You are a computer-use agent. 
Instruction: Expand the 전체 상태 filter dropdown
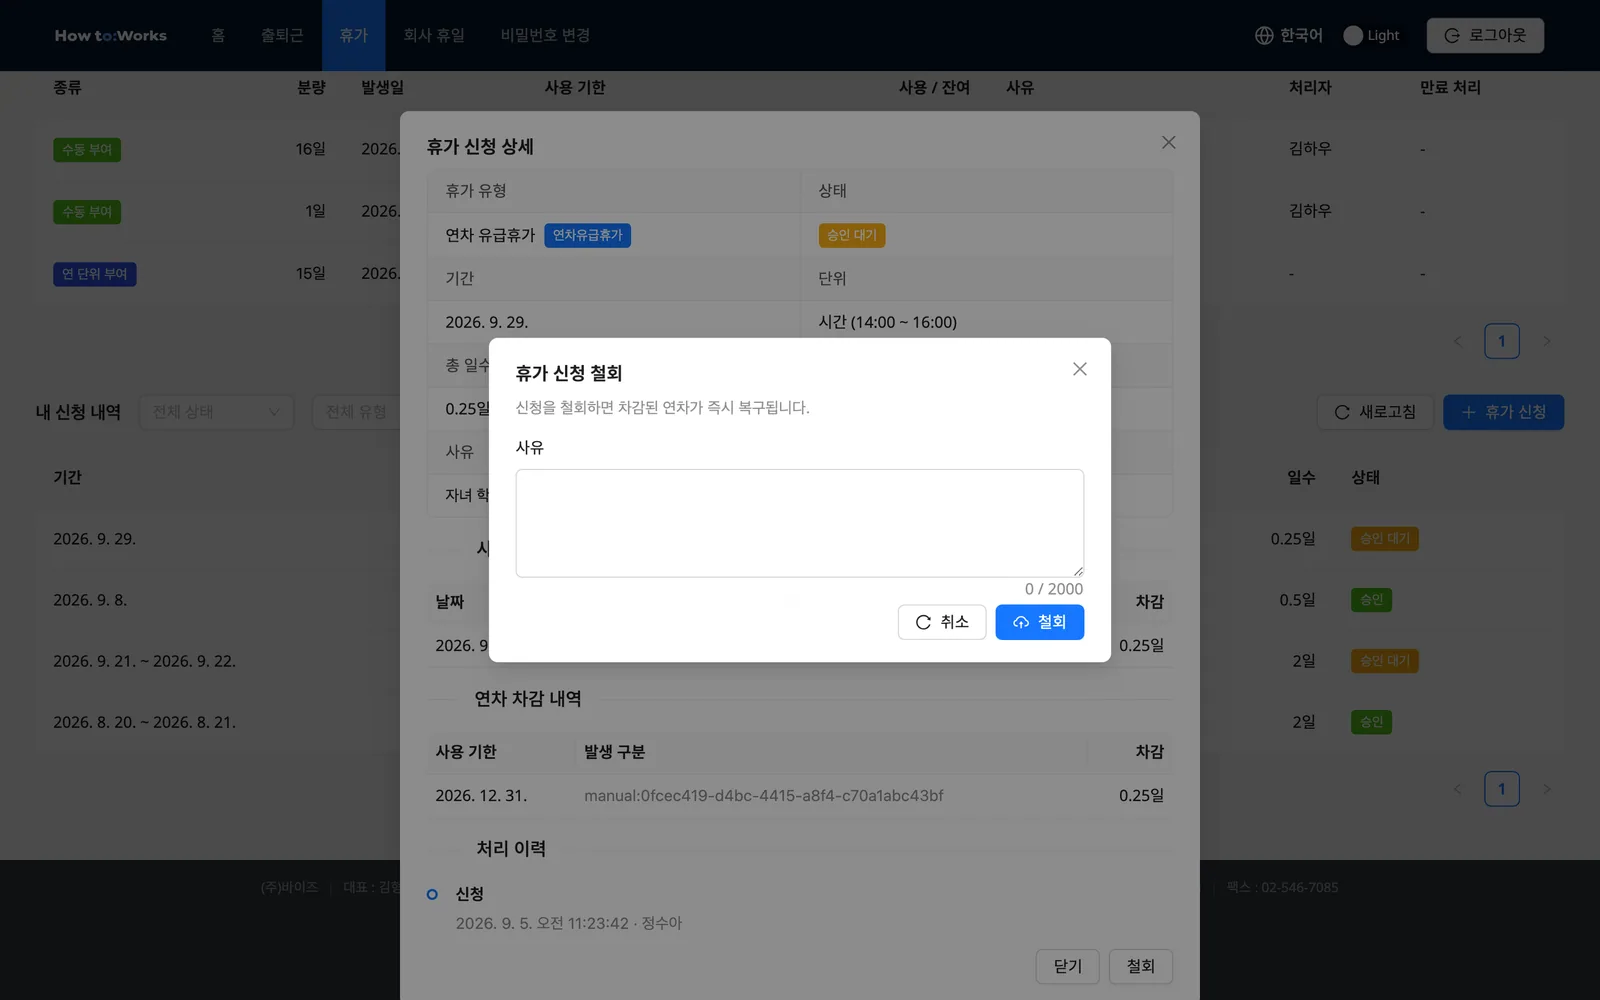[x=216, y=412]
